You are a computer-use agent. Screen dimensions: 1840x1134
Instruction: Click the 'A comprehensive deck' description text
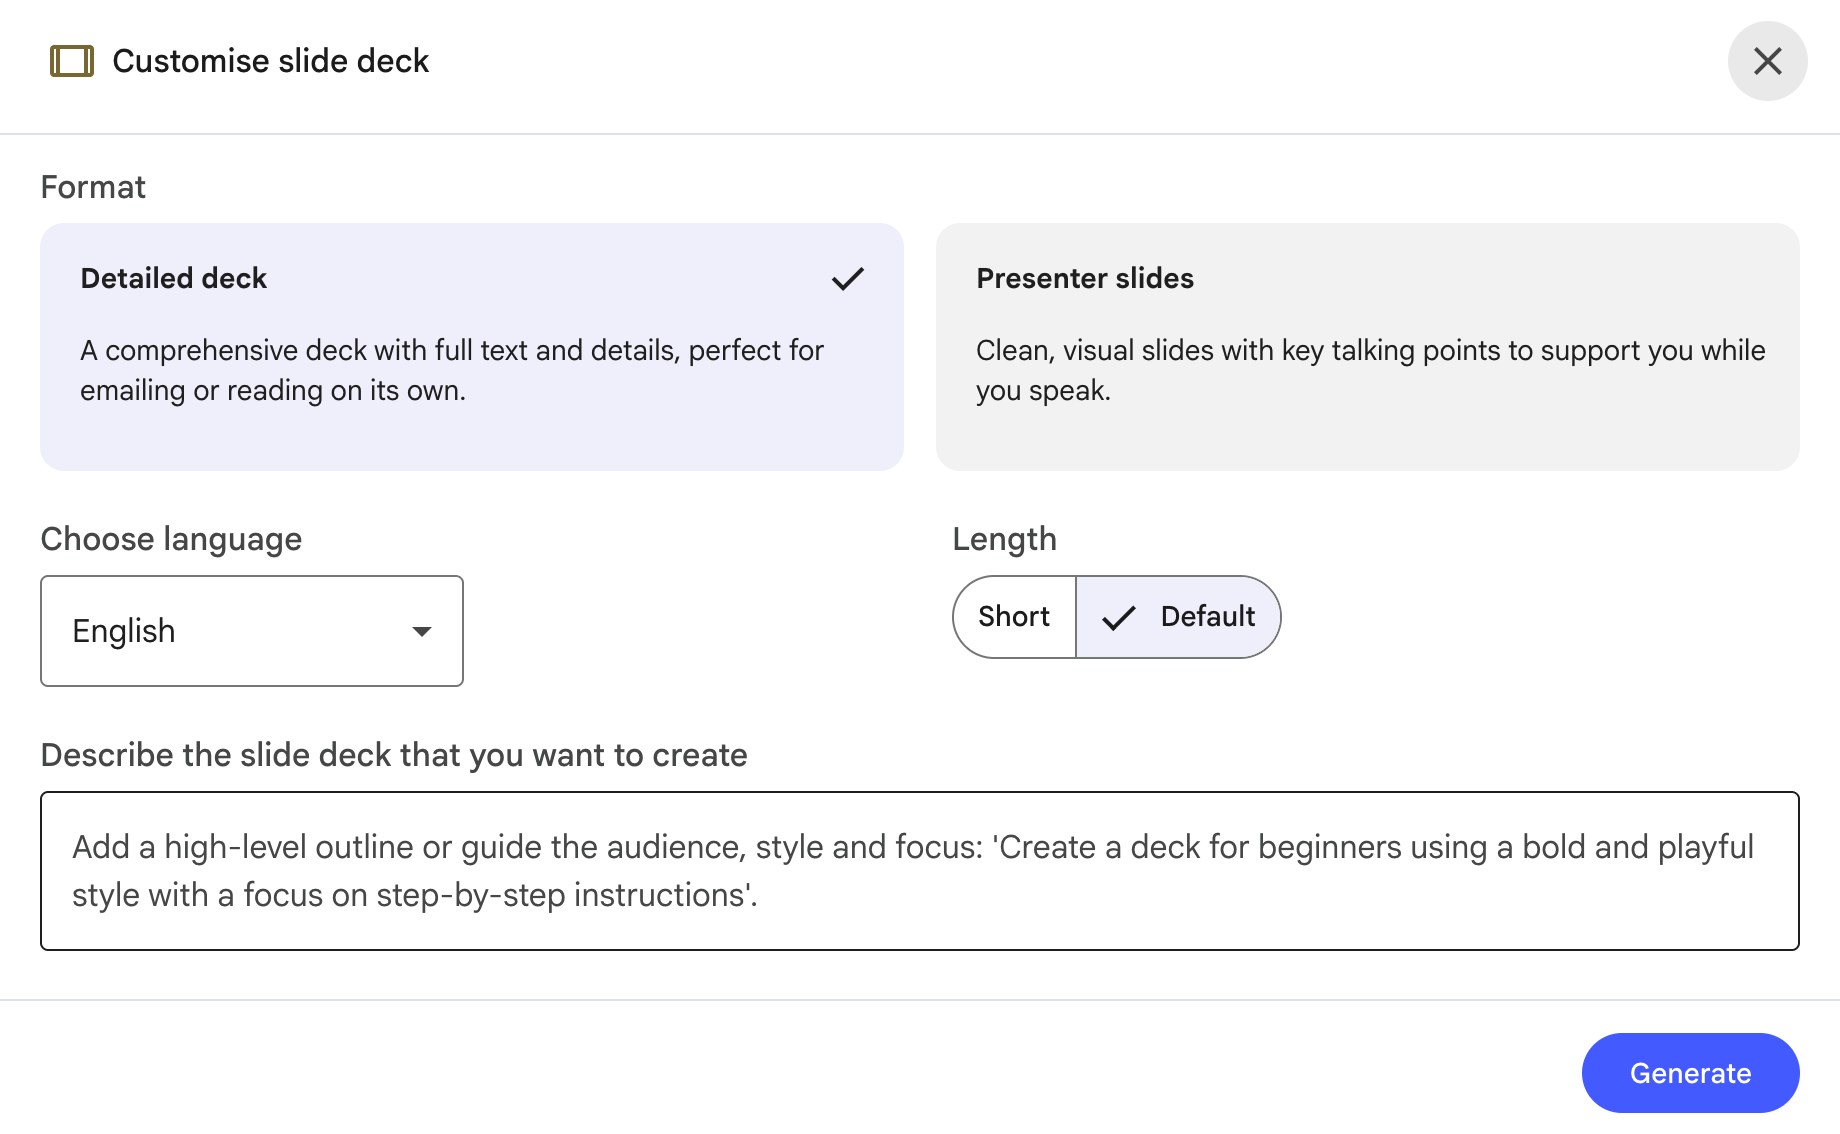(452, 370)
